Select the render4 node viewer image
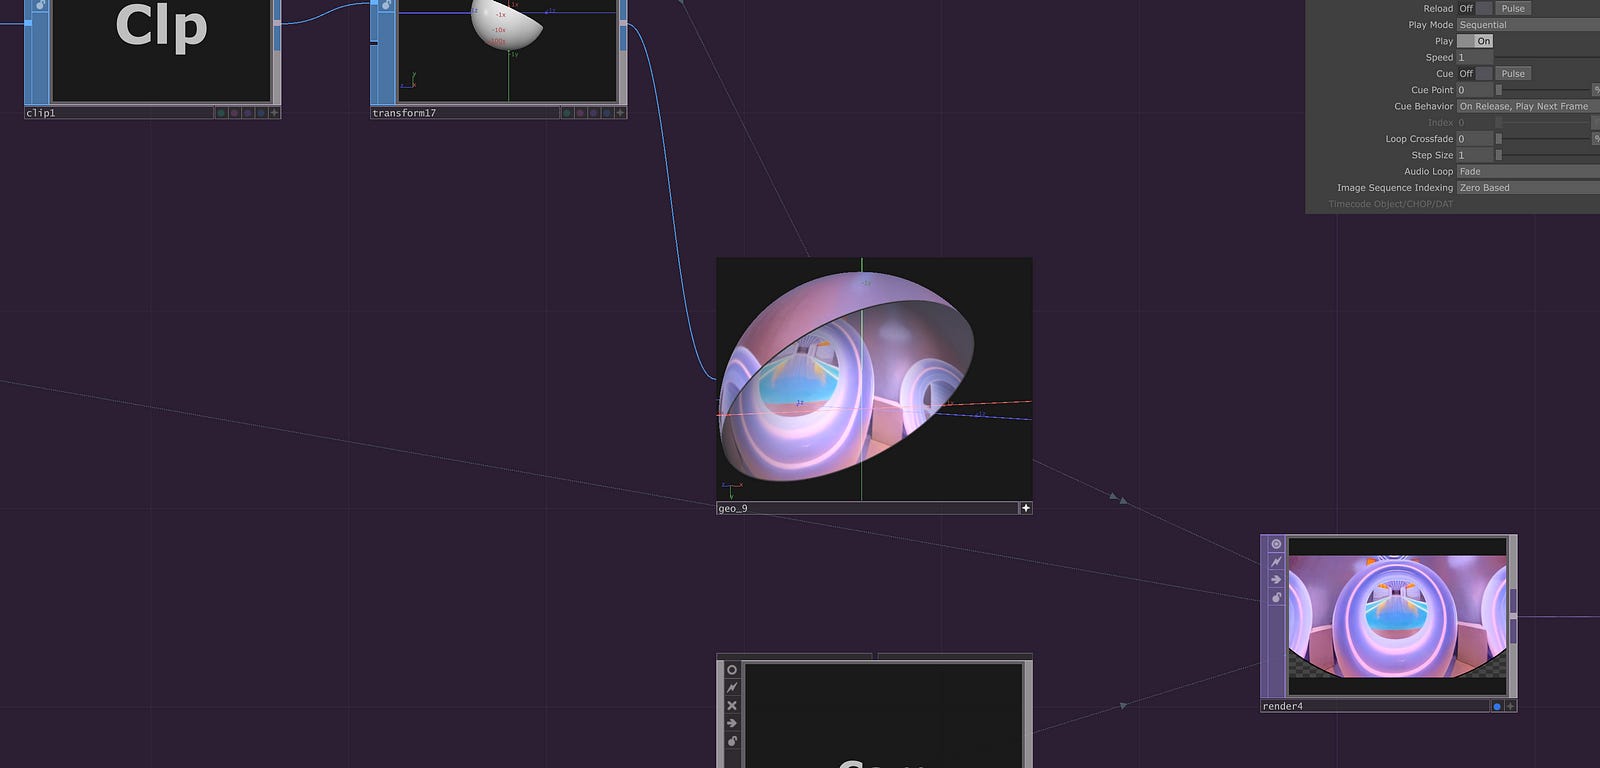This screenshot has width=1600, height=768. pos(1397,616)
